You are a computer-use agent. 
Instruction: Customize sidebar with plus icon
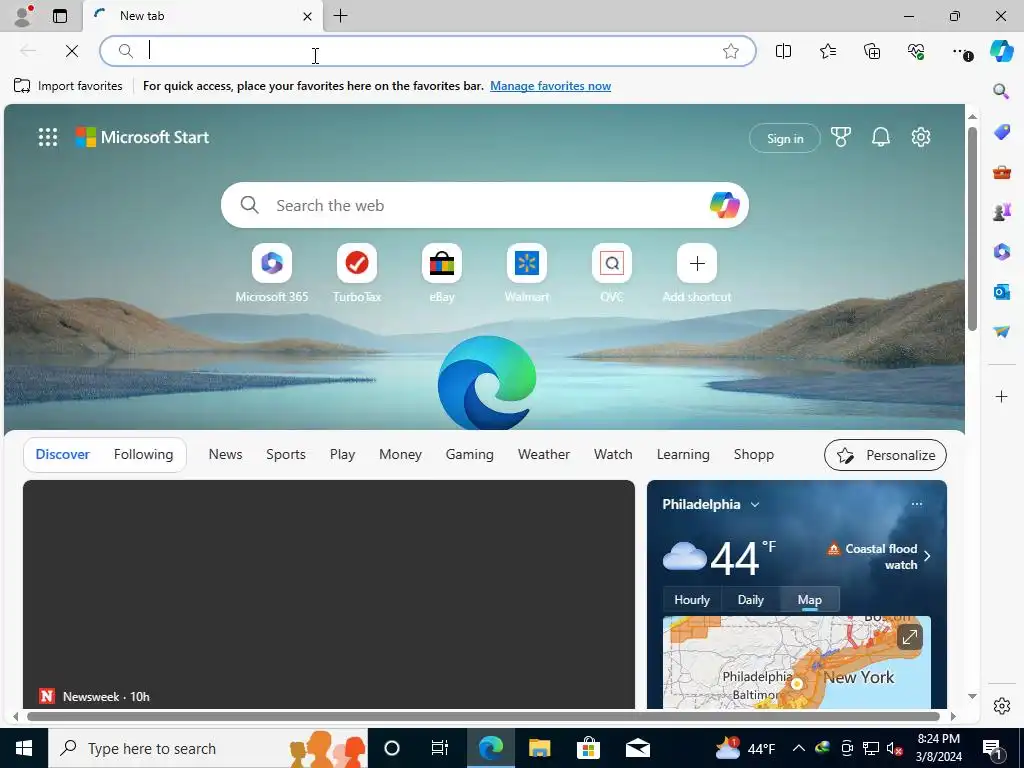tap(1002, 396)
